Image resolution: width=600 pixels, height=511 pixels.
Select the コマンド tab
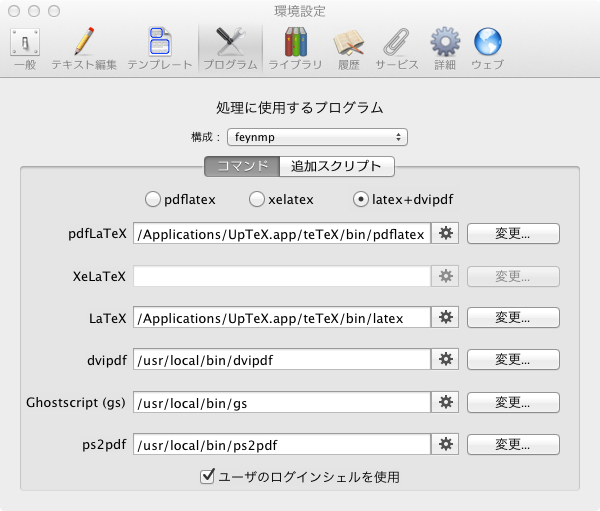pyautogui.click(x=241, y=166)
